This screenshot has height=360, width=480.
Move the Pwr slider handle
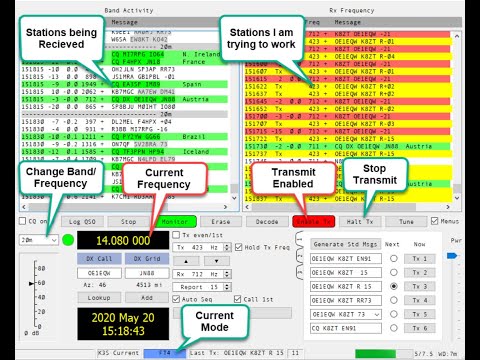[452, 256]
